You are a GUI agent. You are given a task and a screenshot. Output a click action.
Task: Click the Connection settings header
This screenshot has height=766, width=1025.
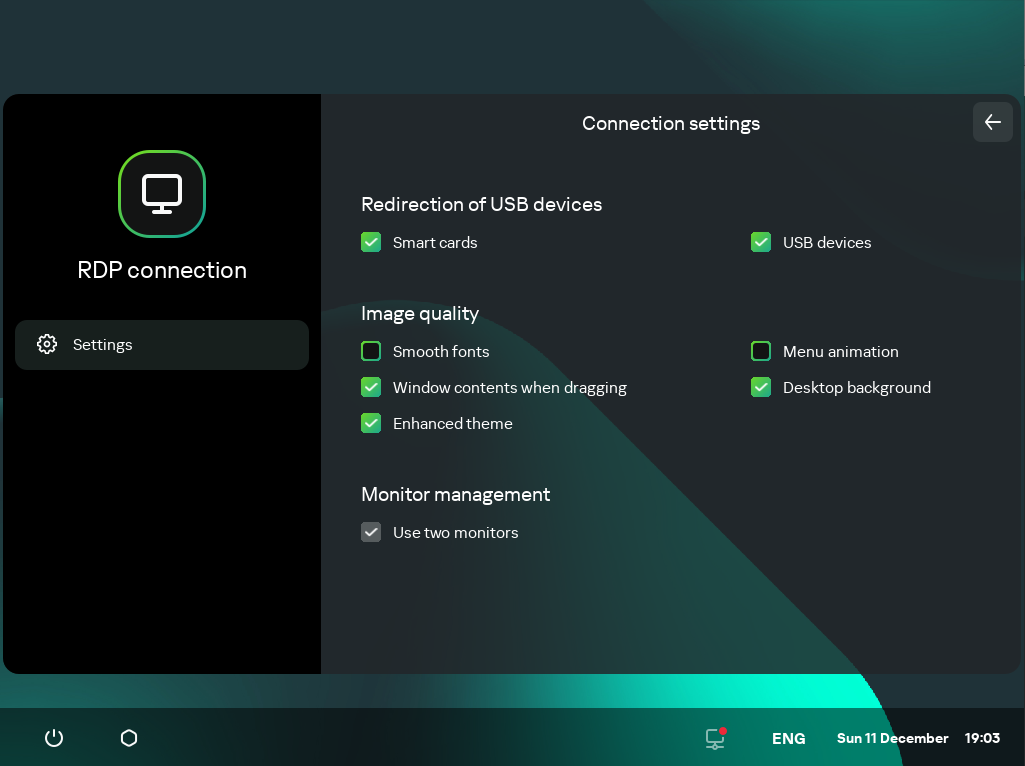pyautogui.click(x=671, y=123)
